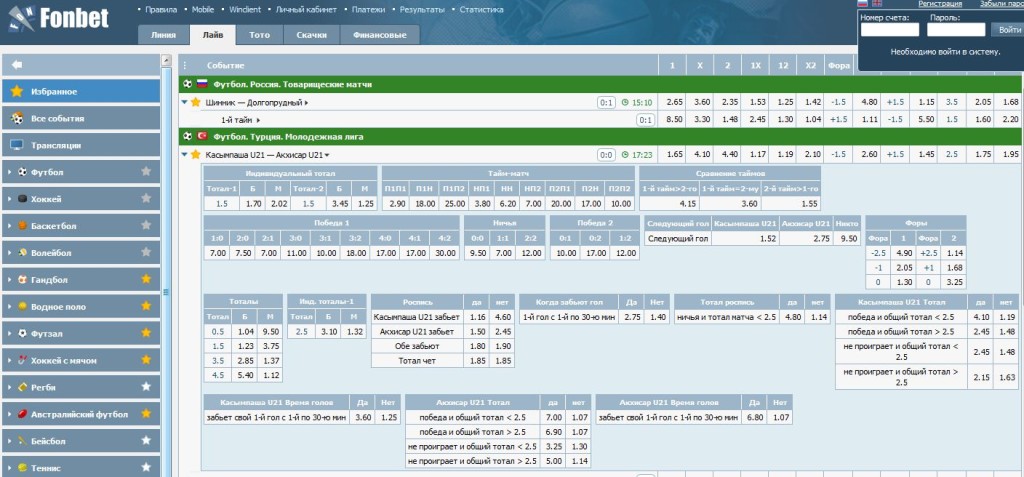Click the Теннис ball icon
The image size is (1024, 477).
point(23,468)
